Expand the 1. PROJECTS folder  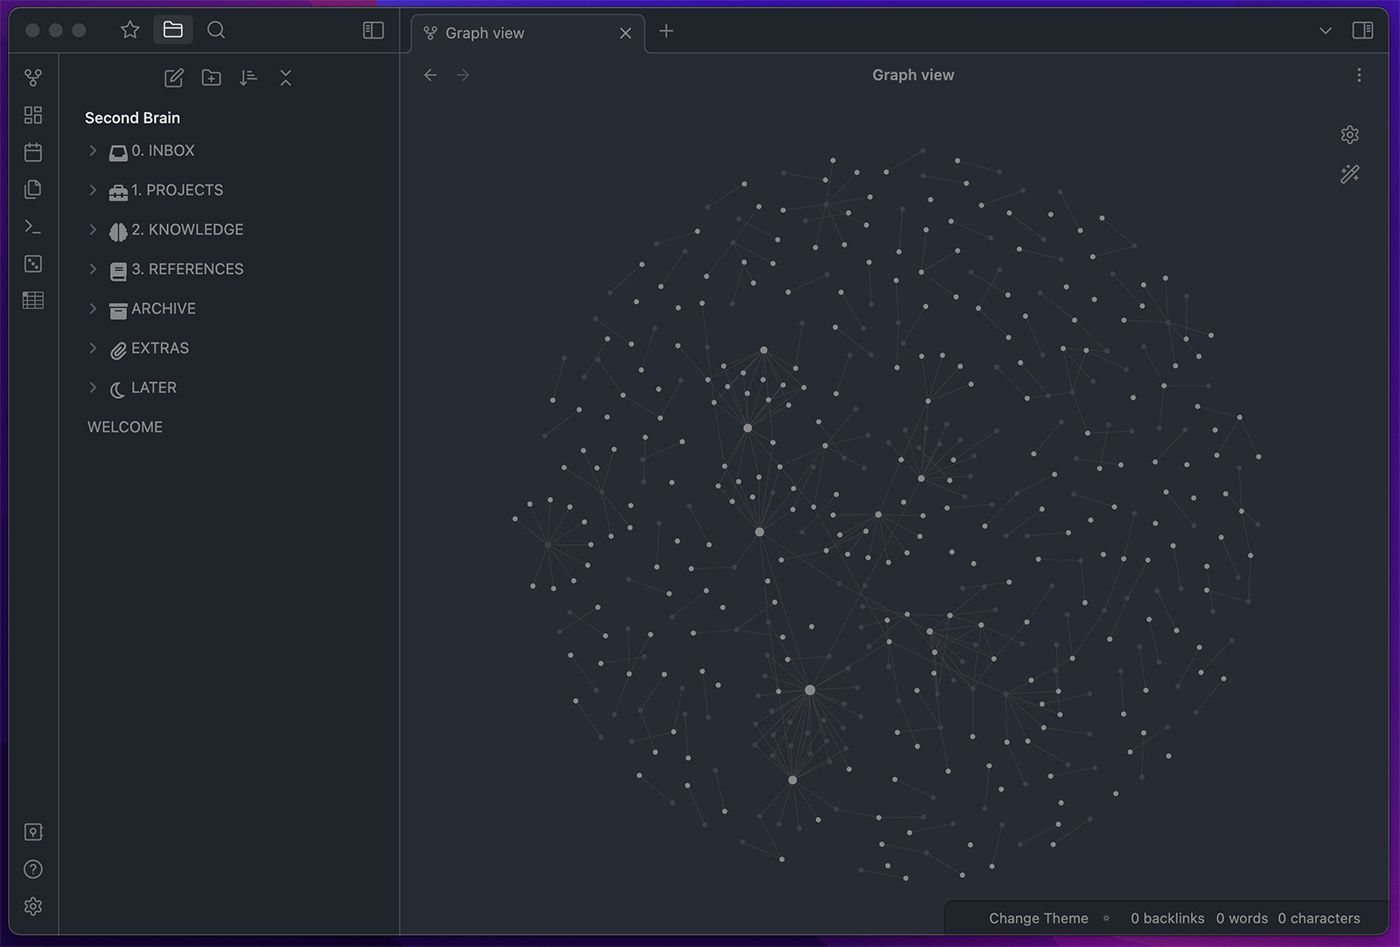click(x=93, y=190)
